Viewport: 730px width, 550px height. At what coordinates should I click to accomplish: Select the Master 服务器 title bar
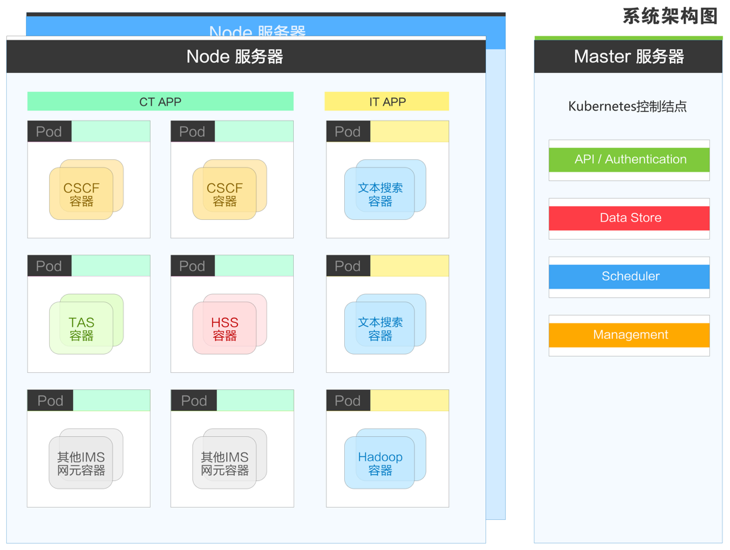click(x=628, y=57)
